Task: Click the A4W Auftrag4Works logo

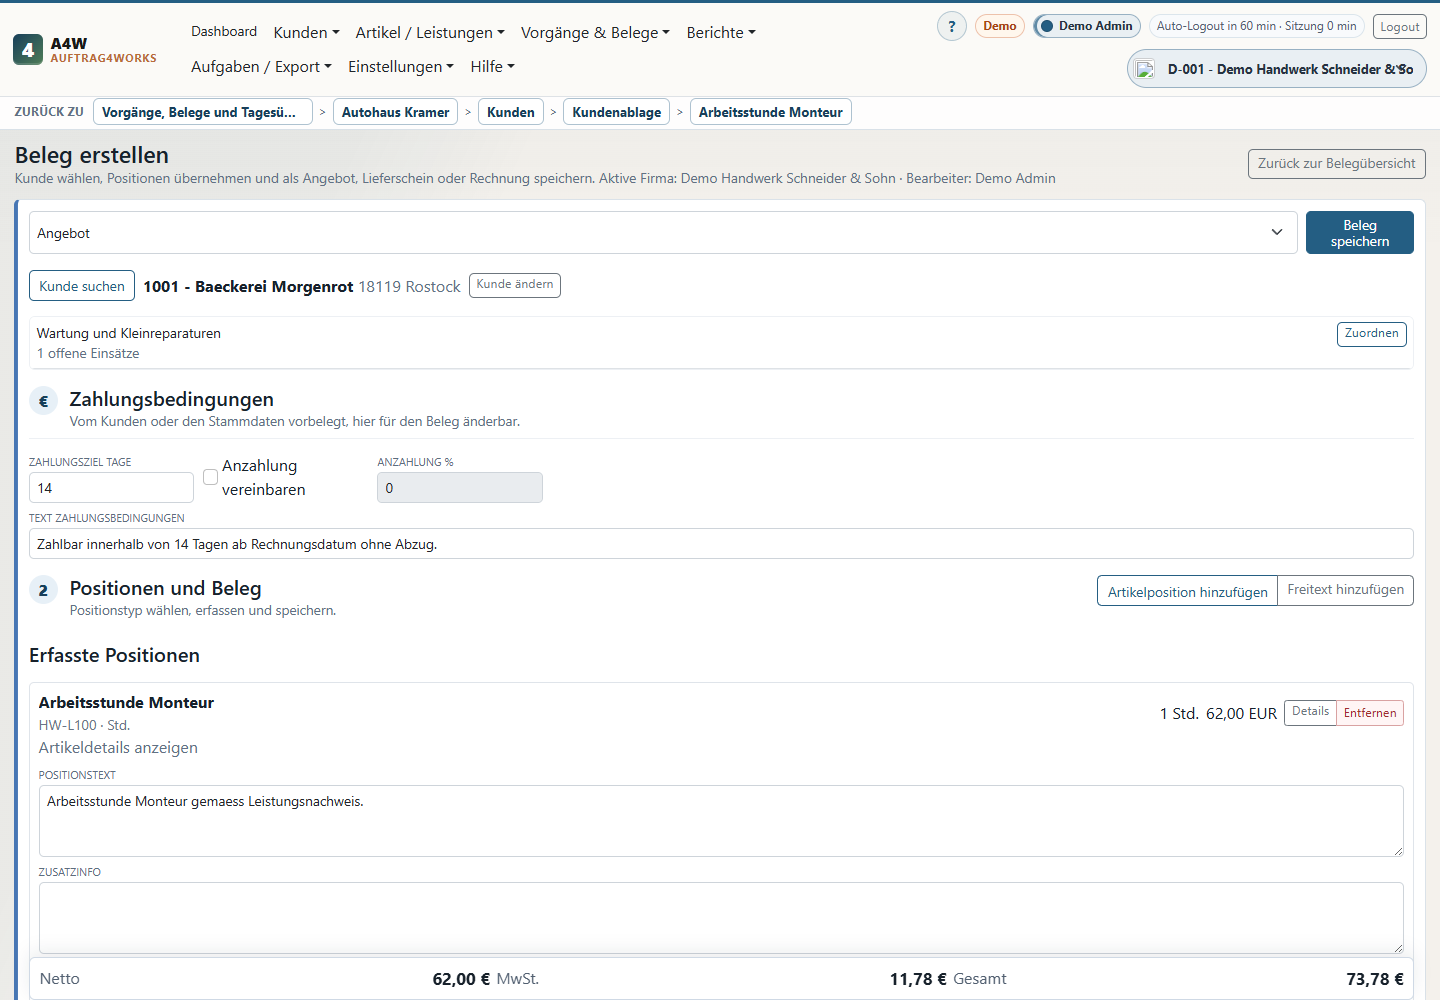Action: pyautogui.click(x=85, y=50)
